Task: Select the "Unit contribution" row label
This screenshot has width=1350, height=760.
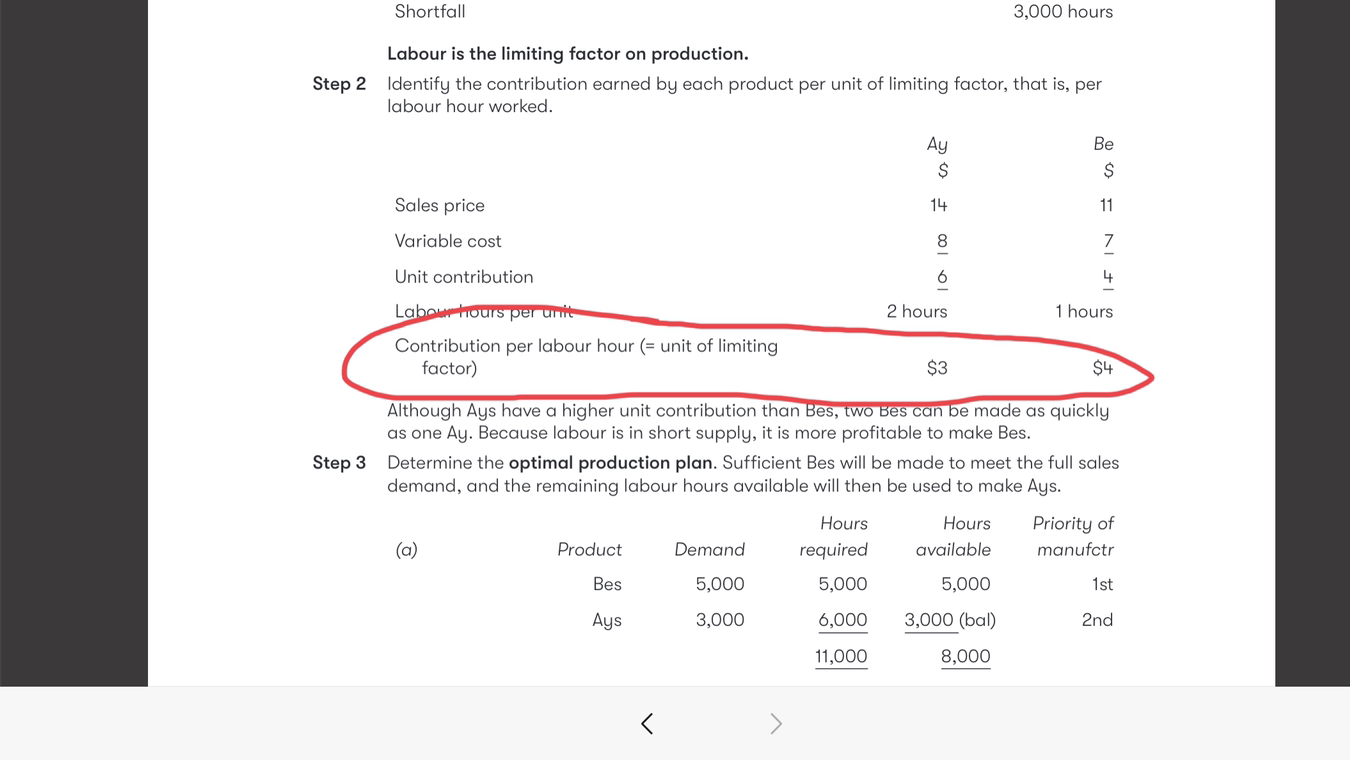Action: pos(464,277)
